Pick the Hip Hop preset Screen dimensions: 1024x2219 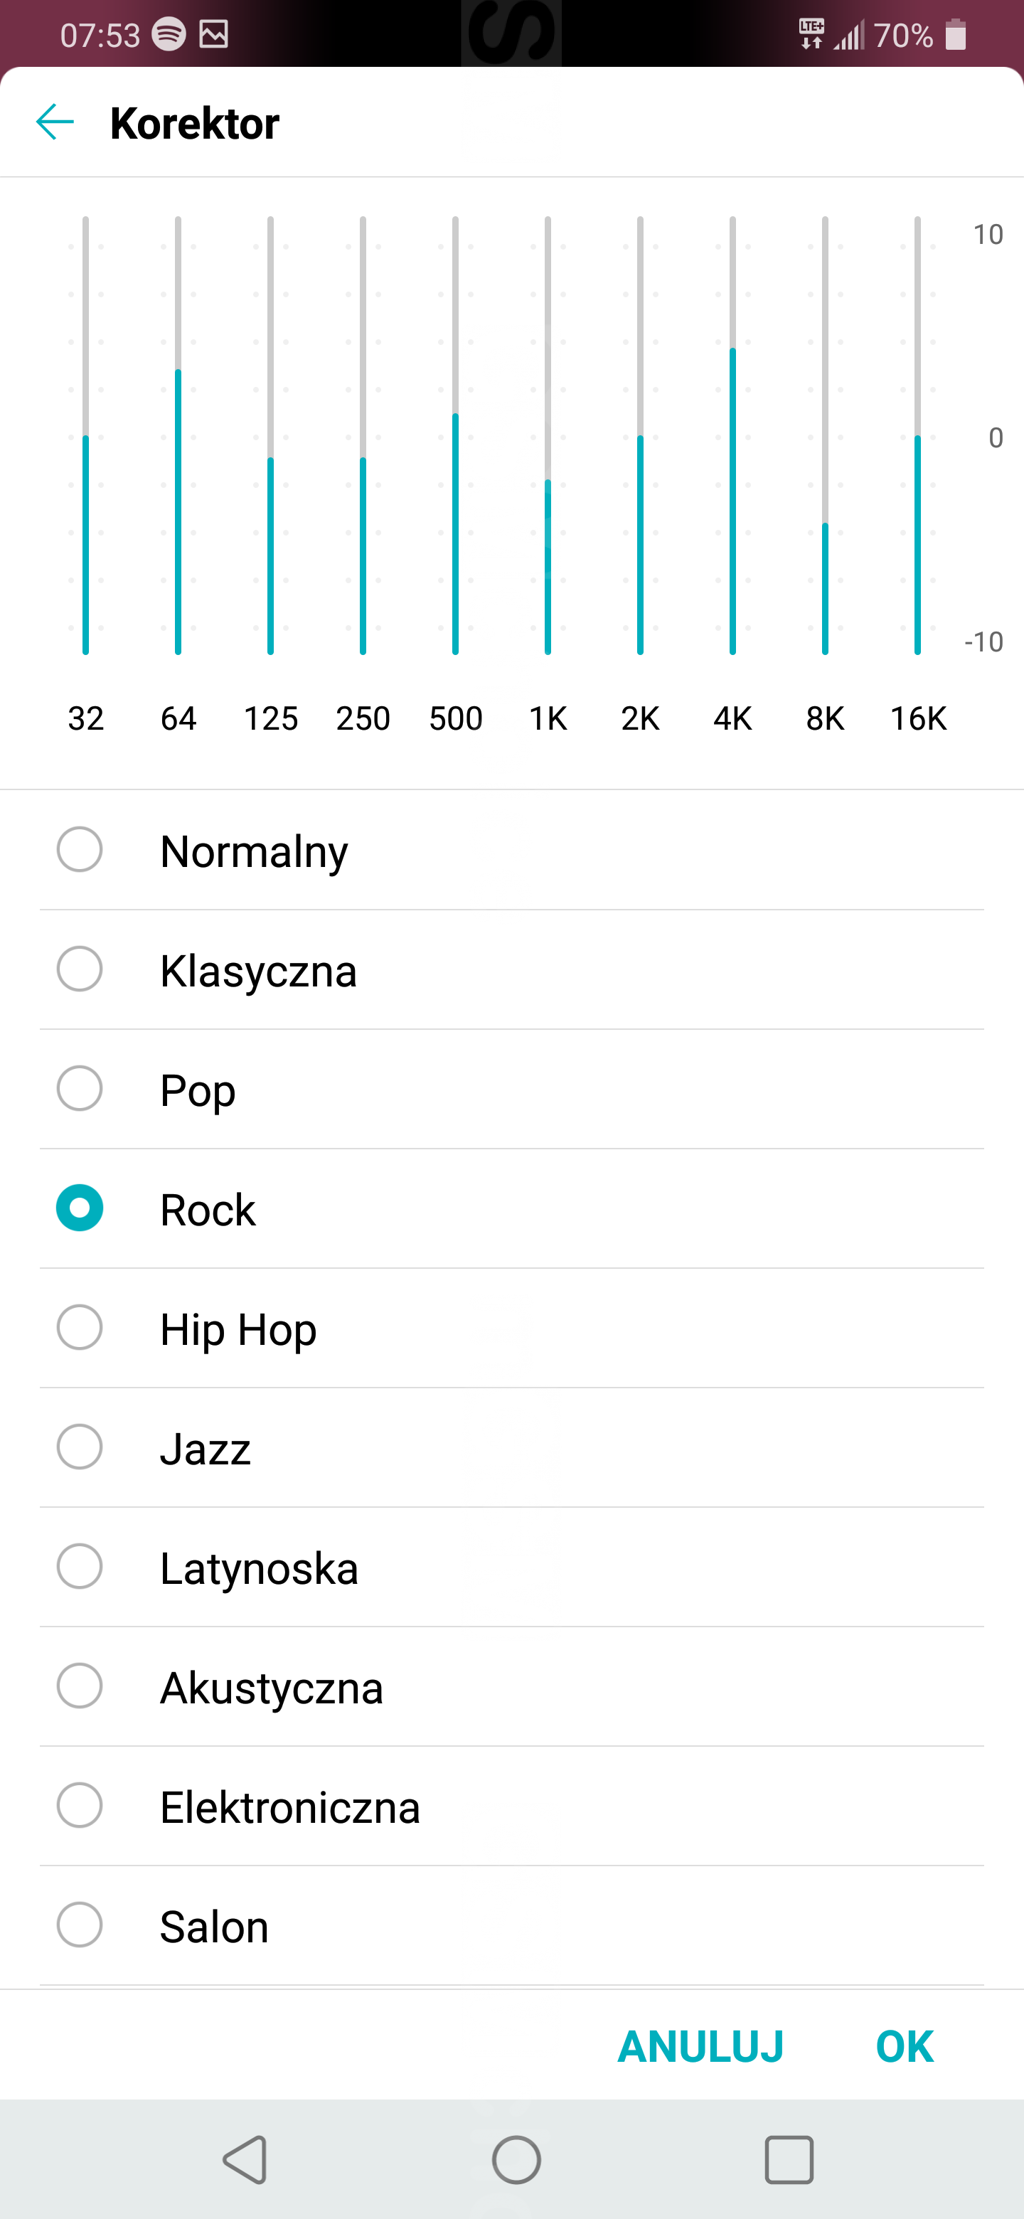tap(80, 1328)
